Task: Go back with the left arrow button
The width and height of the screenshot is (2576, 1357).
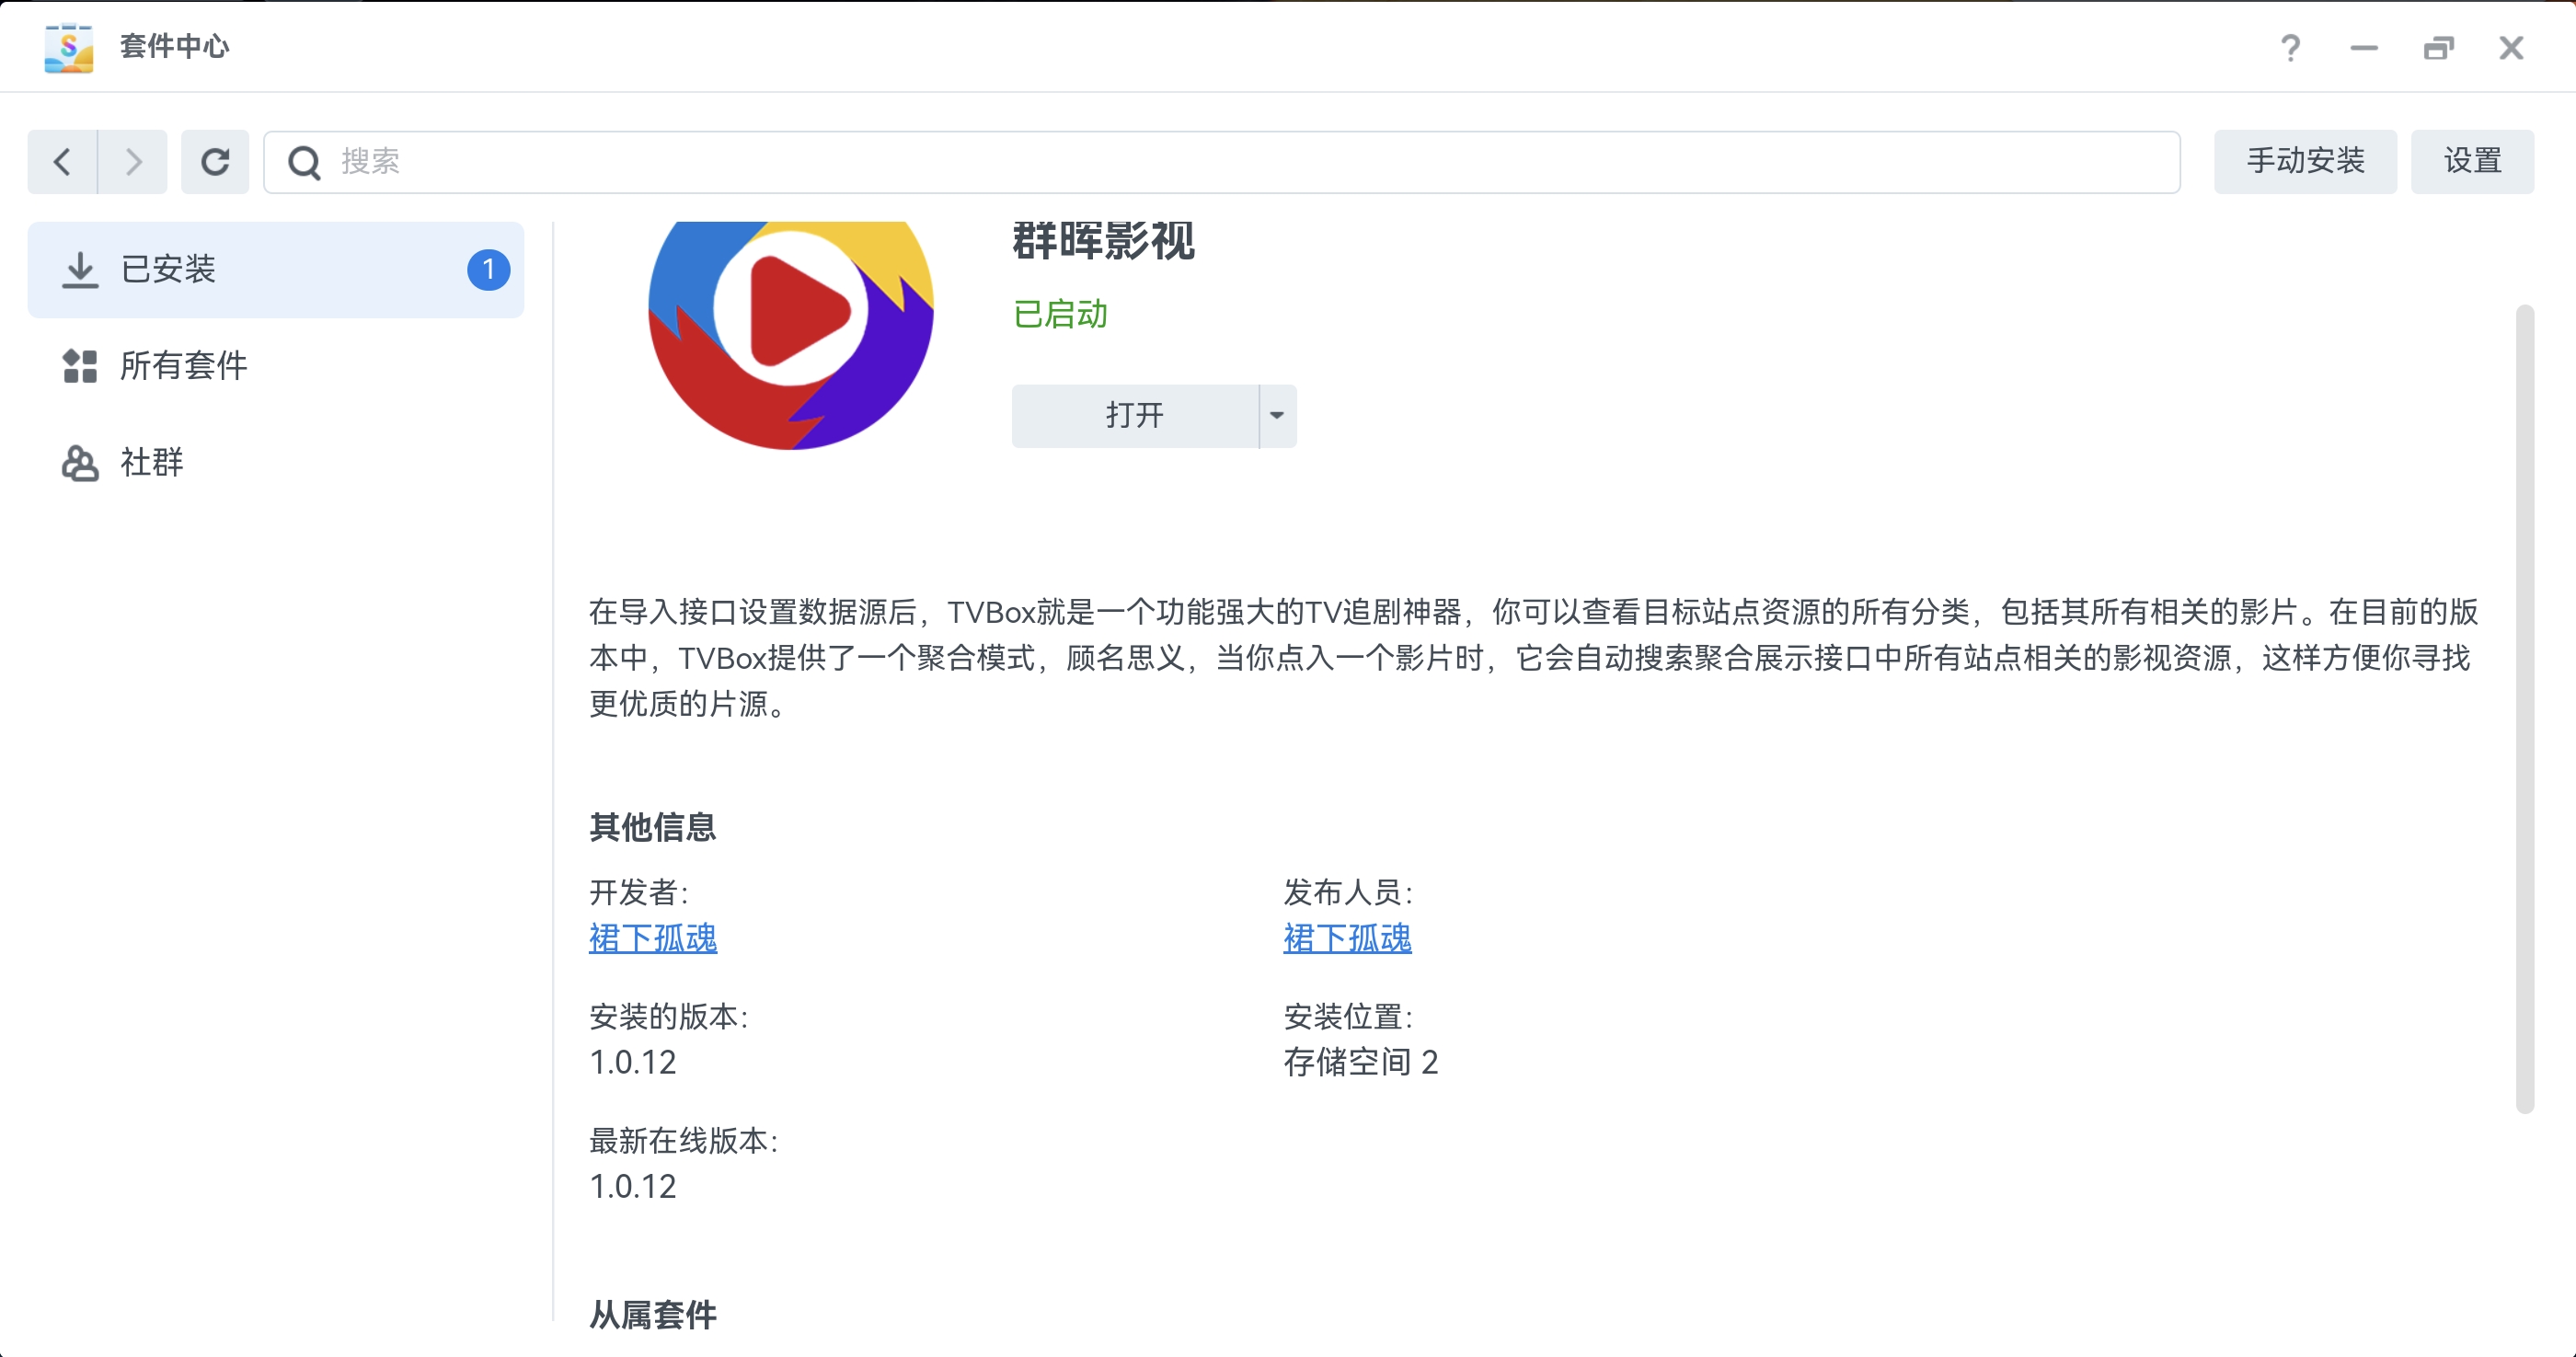Action: click(62, 161)
